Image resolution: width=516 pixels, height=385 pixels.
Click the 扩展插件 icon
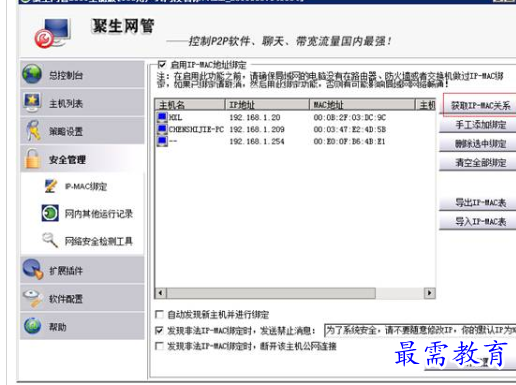pyautogui.click(x=33, y=269)
